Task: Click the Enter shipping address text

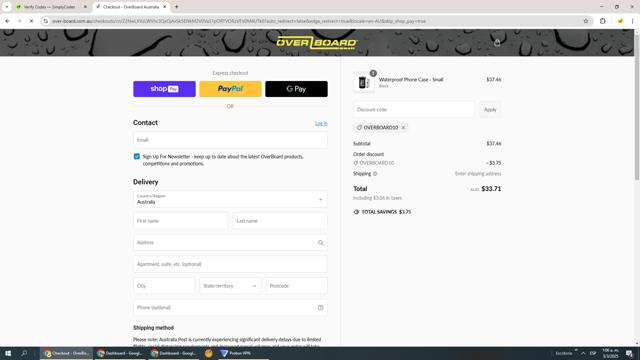Action: pos(478,173)
